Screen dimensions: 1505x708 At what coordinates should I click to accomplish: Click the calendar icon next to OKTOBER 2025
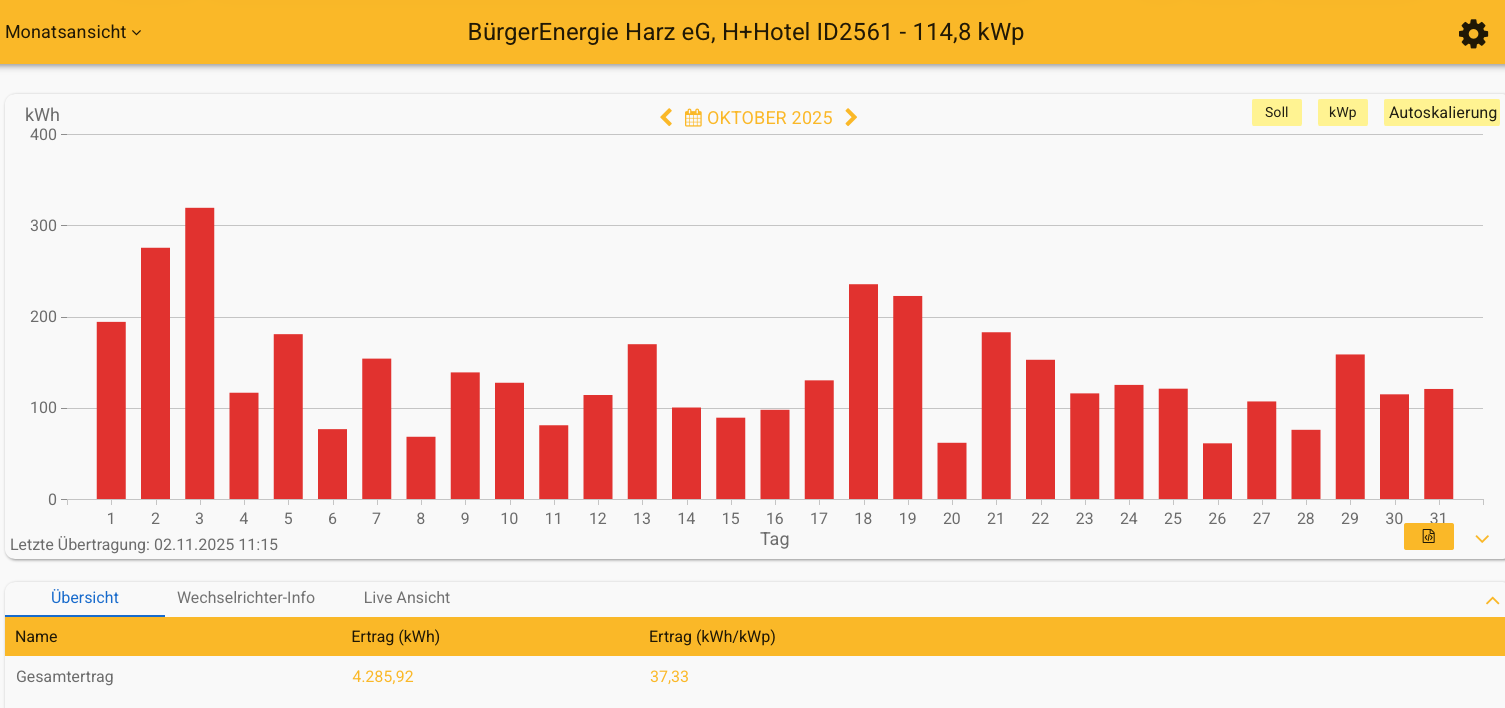(694, 117)
